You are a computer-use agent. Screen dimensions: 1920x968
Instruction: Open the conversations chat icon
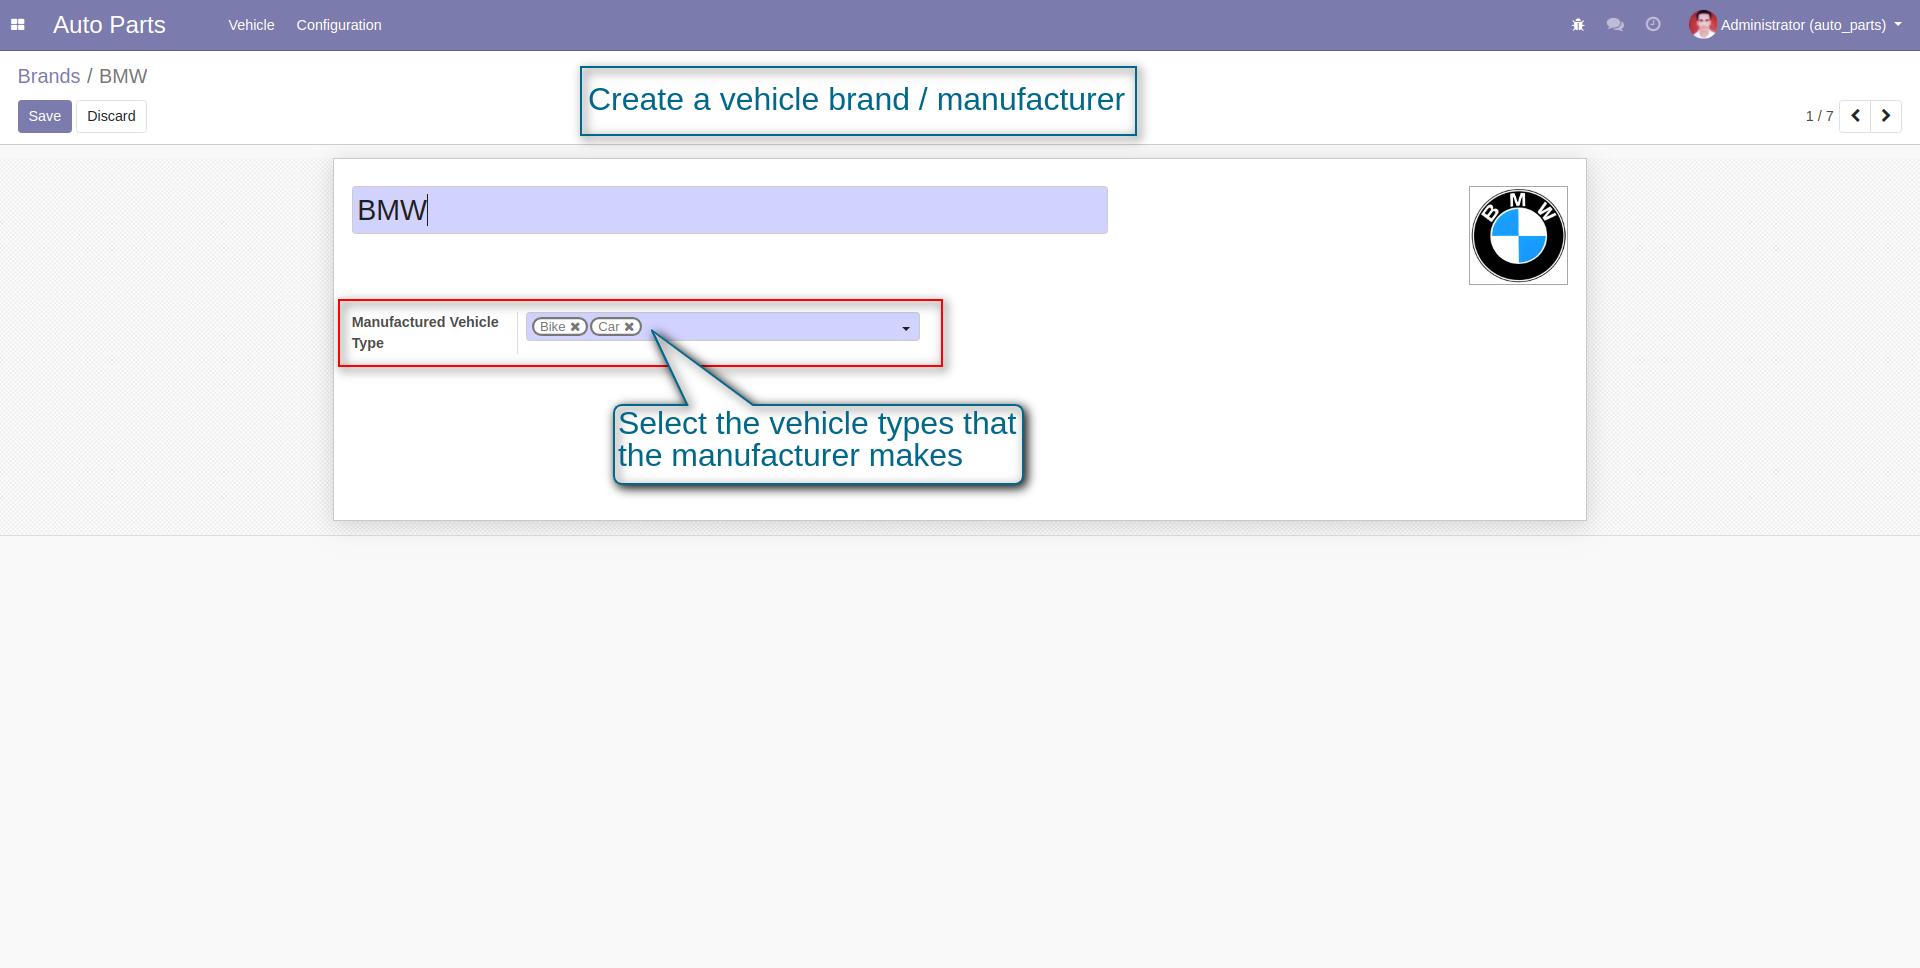point(1615,25)
